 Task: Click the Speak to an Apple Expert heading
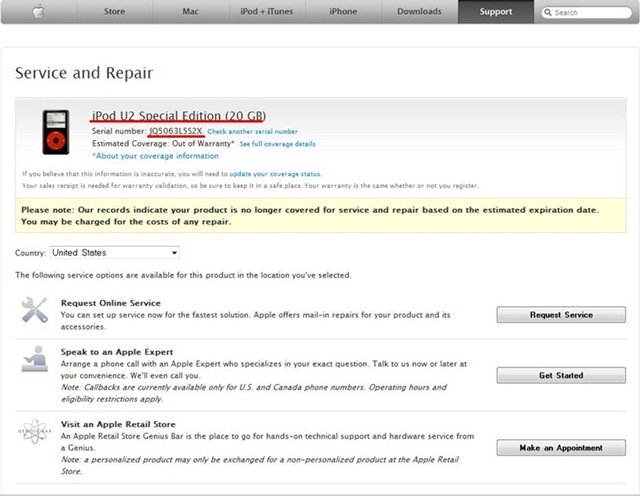click(117, 352)
